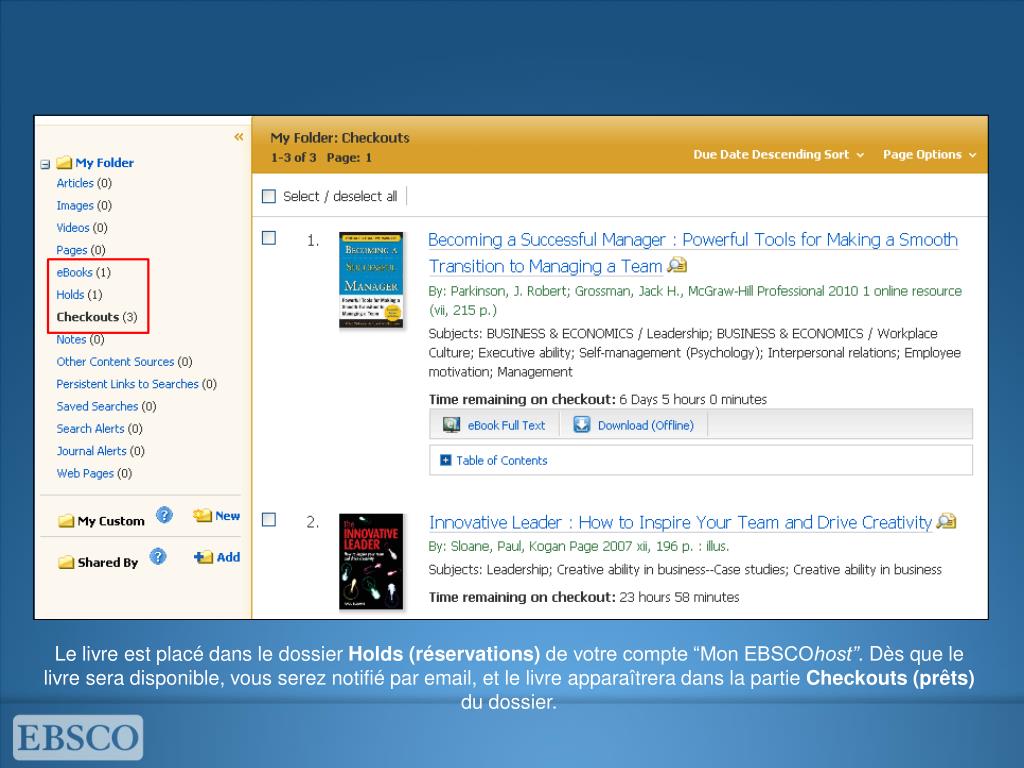
Task: Collapse the My Folder tree
Action: [45, 164]
